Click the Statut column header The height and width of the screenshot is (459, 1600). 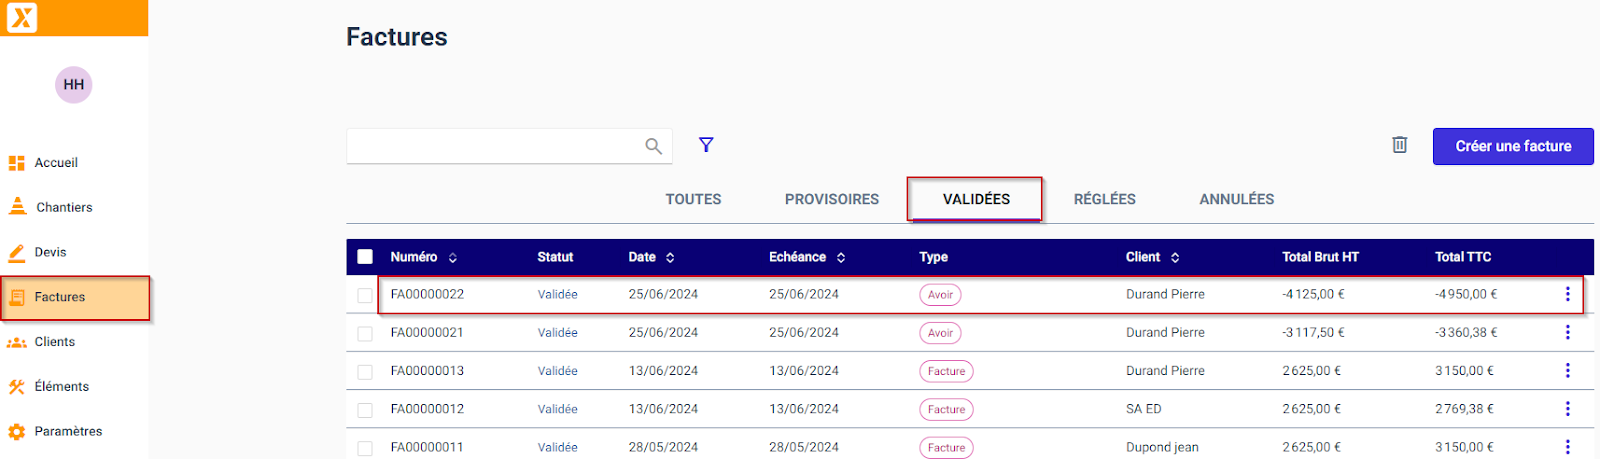(x=555, y=257)
